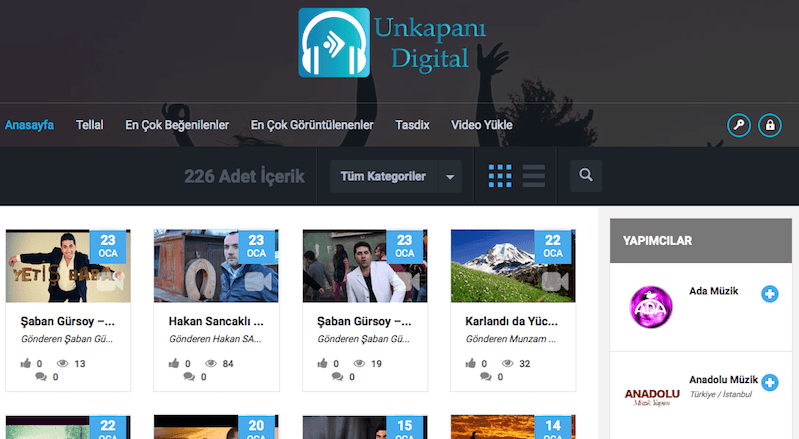Open the Anasayfa menu item

coord(30,125)
